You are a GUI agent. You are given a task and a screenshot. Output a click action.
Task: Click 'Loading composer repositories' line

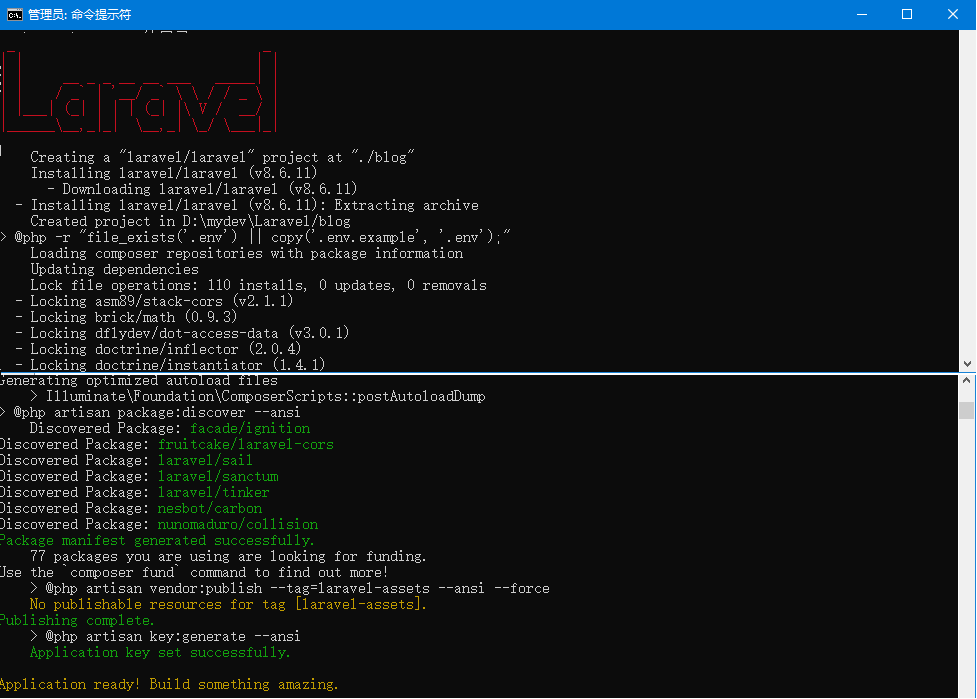247,253
